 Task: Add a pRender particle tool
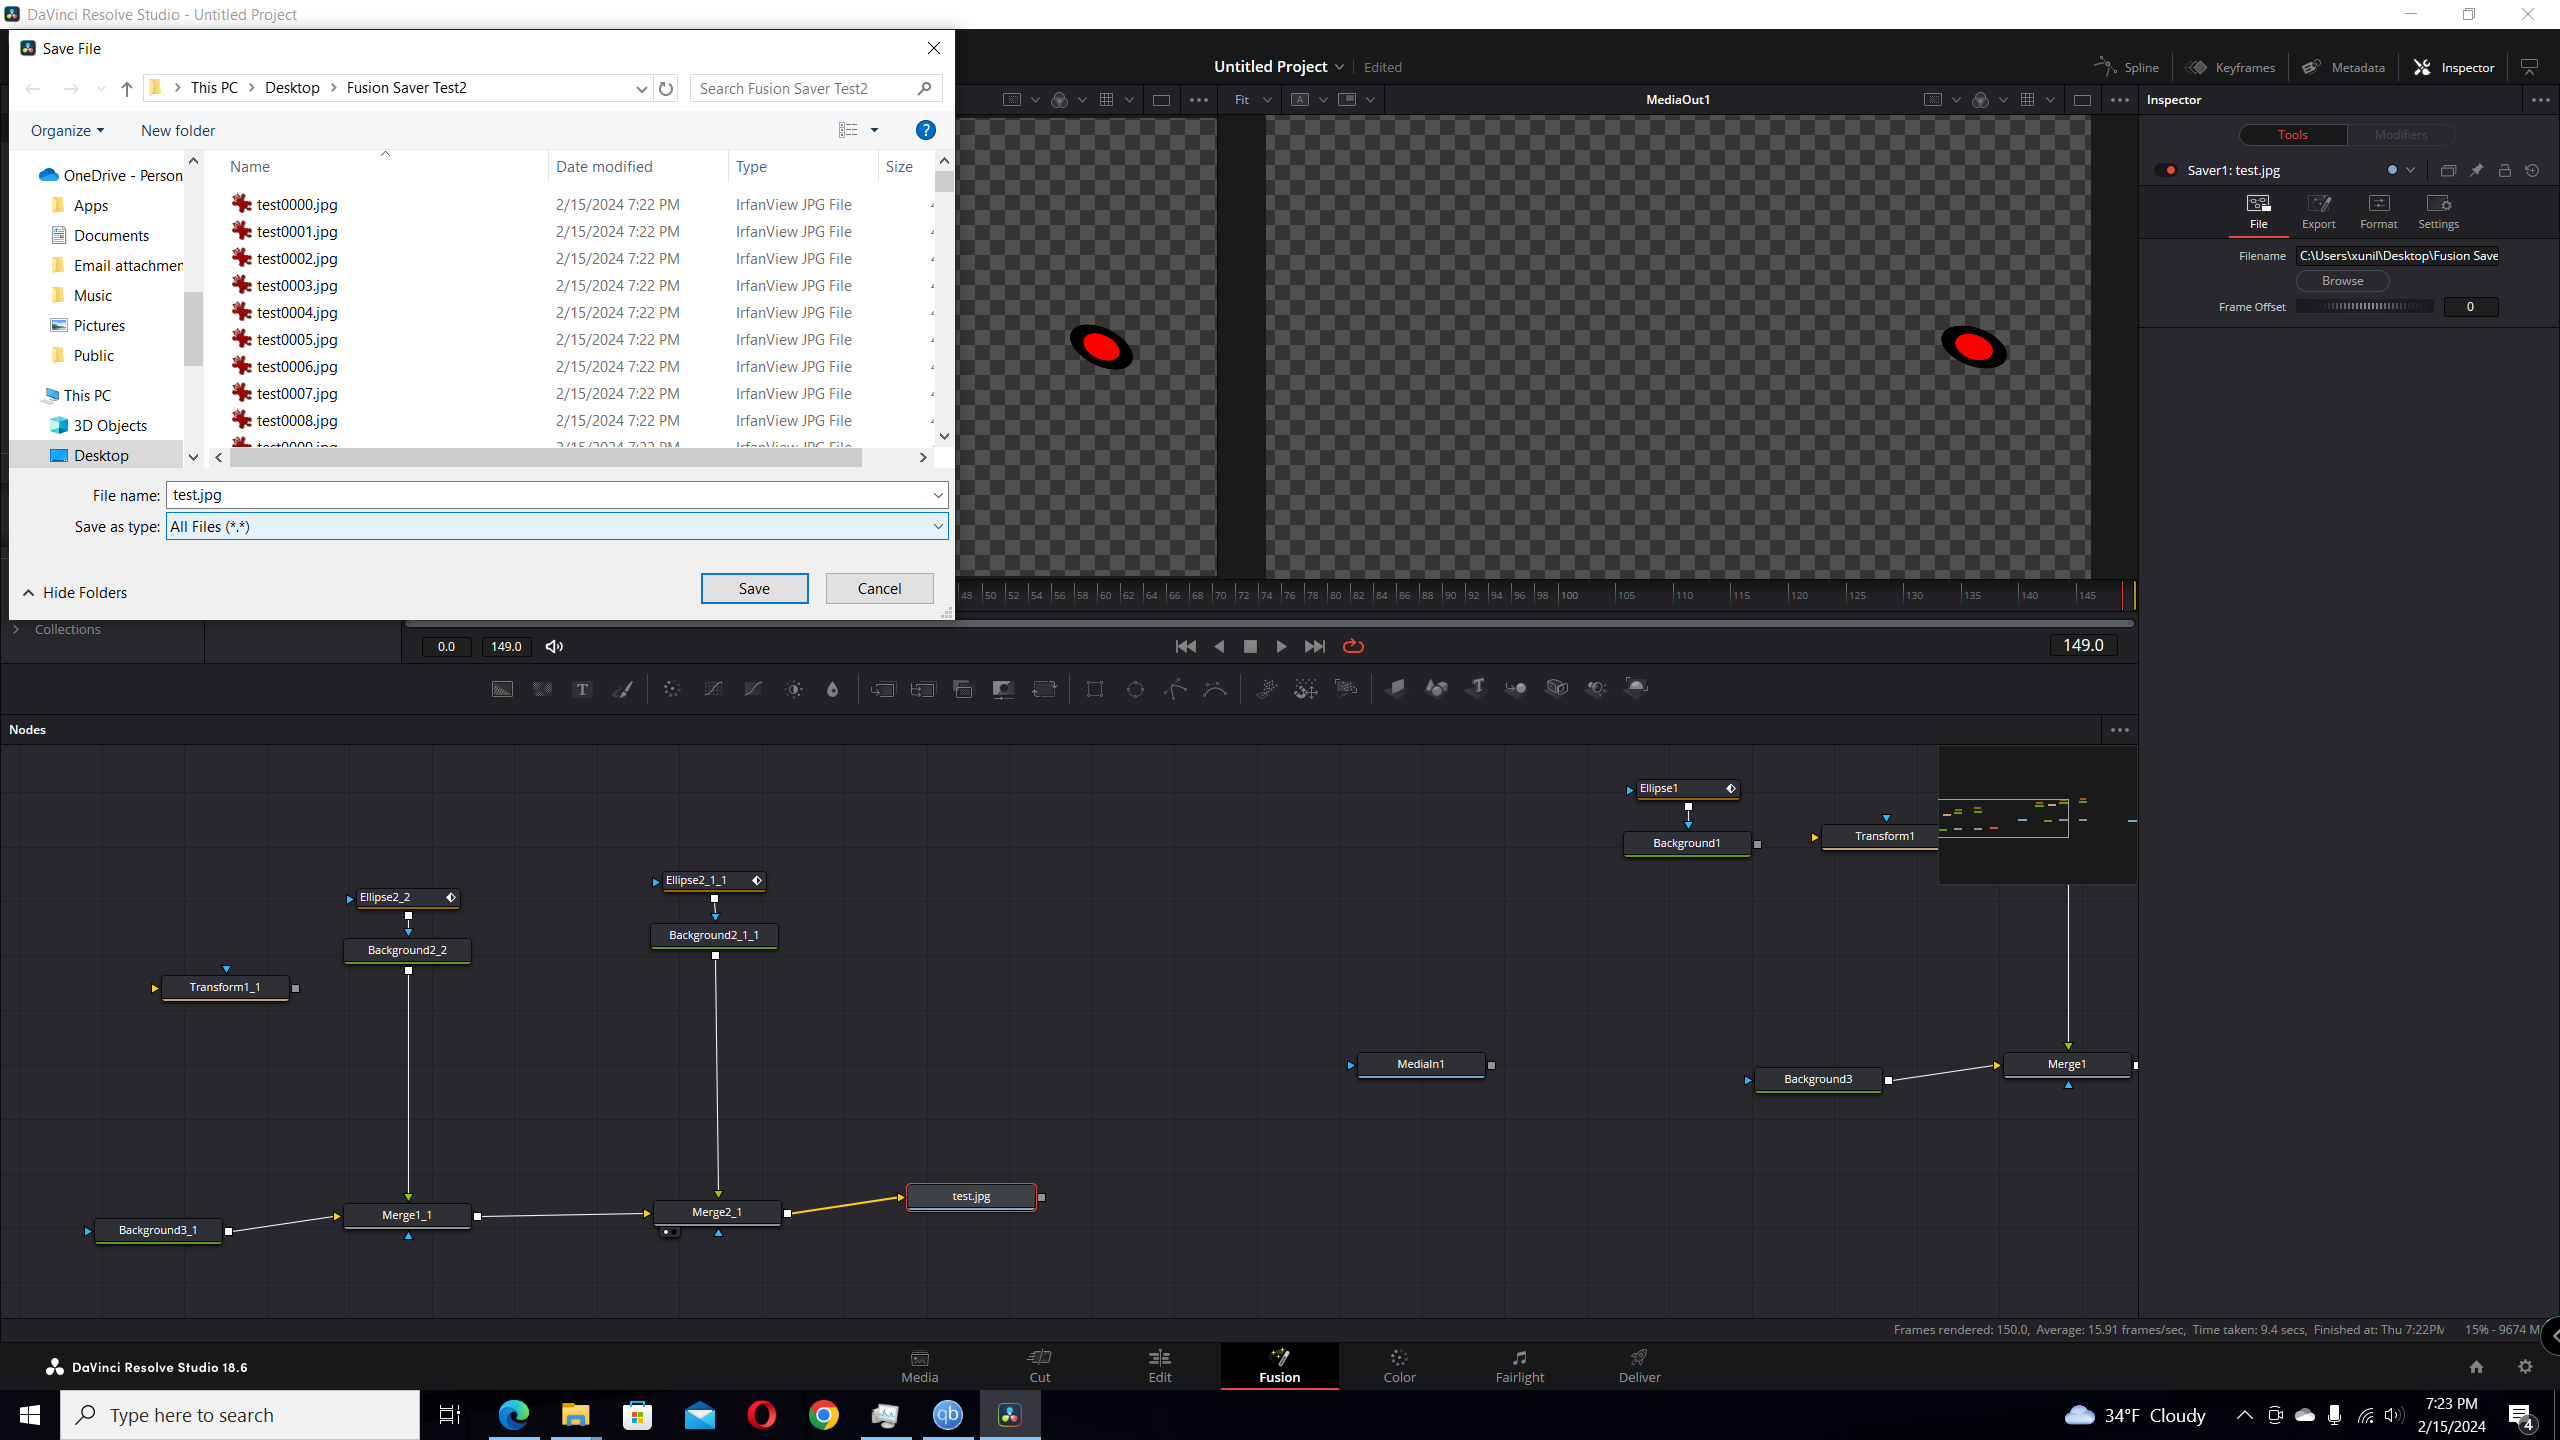click(1346, 689)
